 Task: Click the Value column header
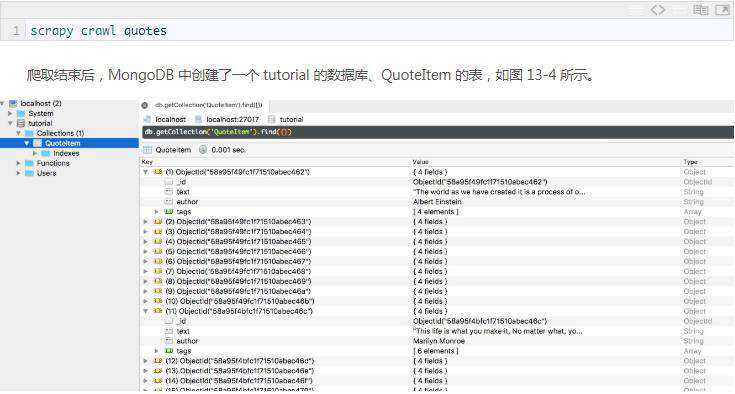pos(420,162)
